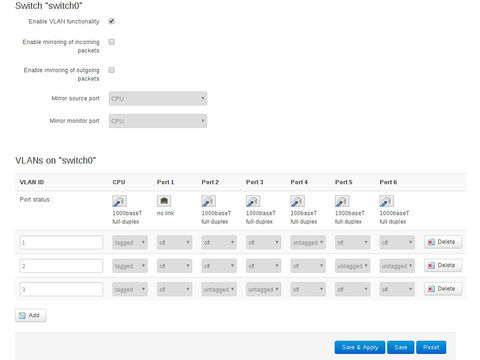Viewport: 480px width, 360px height.
Task: Click the CPU port status icon
Action: (x=119, y=201)
